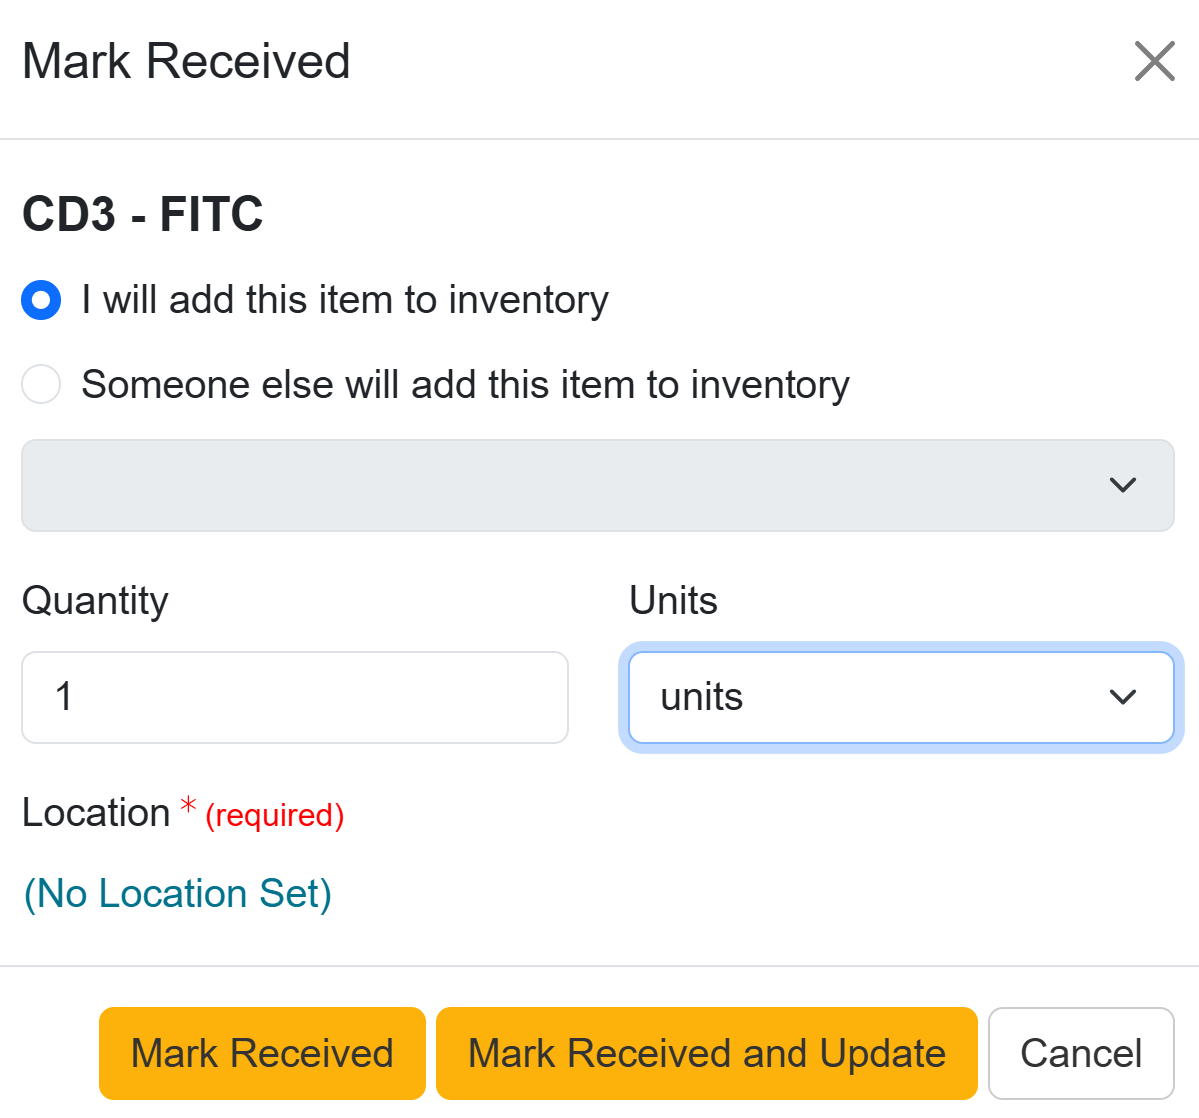The image size is (1199, 1118).
Task: Open the "(No Location Set)" link
Action: pos(178,894)
